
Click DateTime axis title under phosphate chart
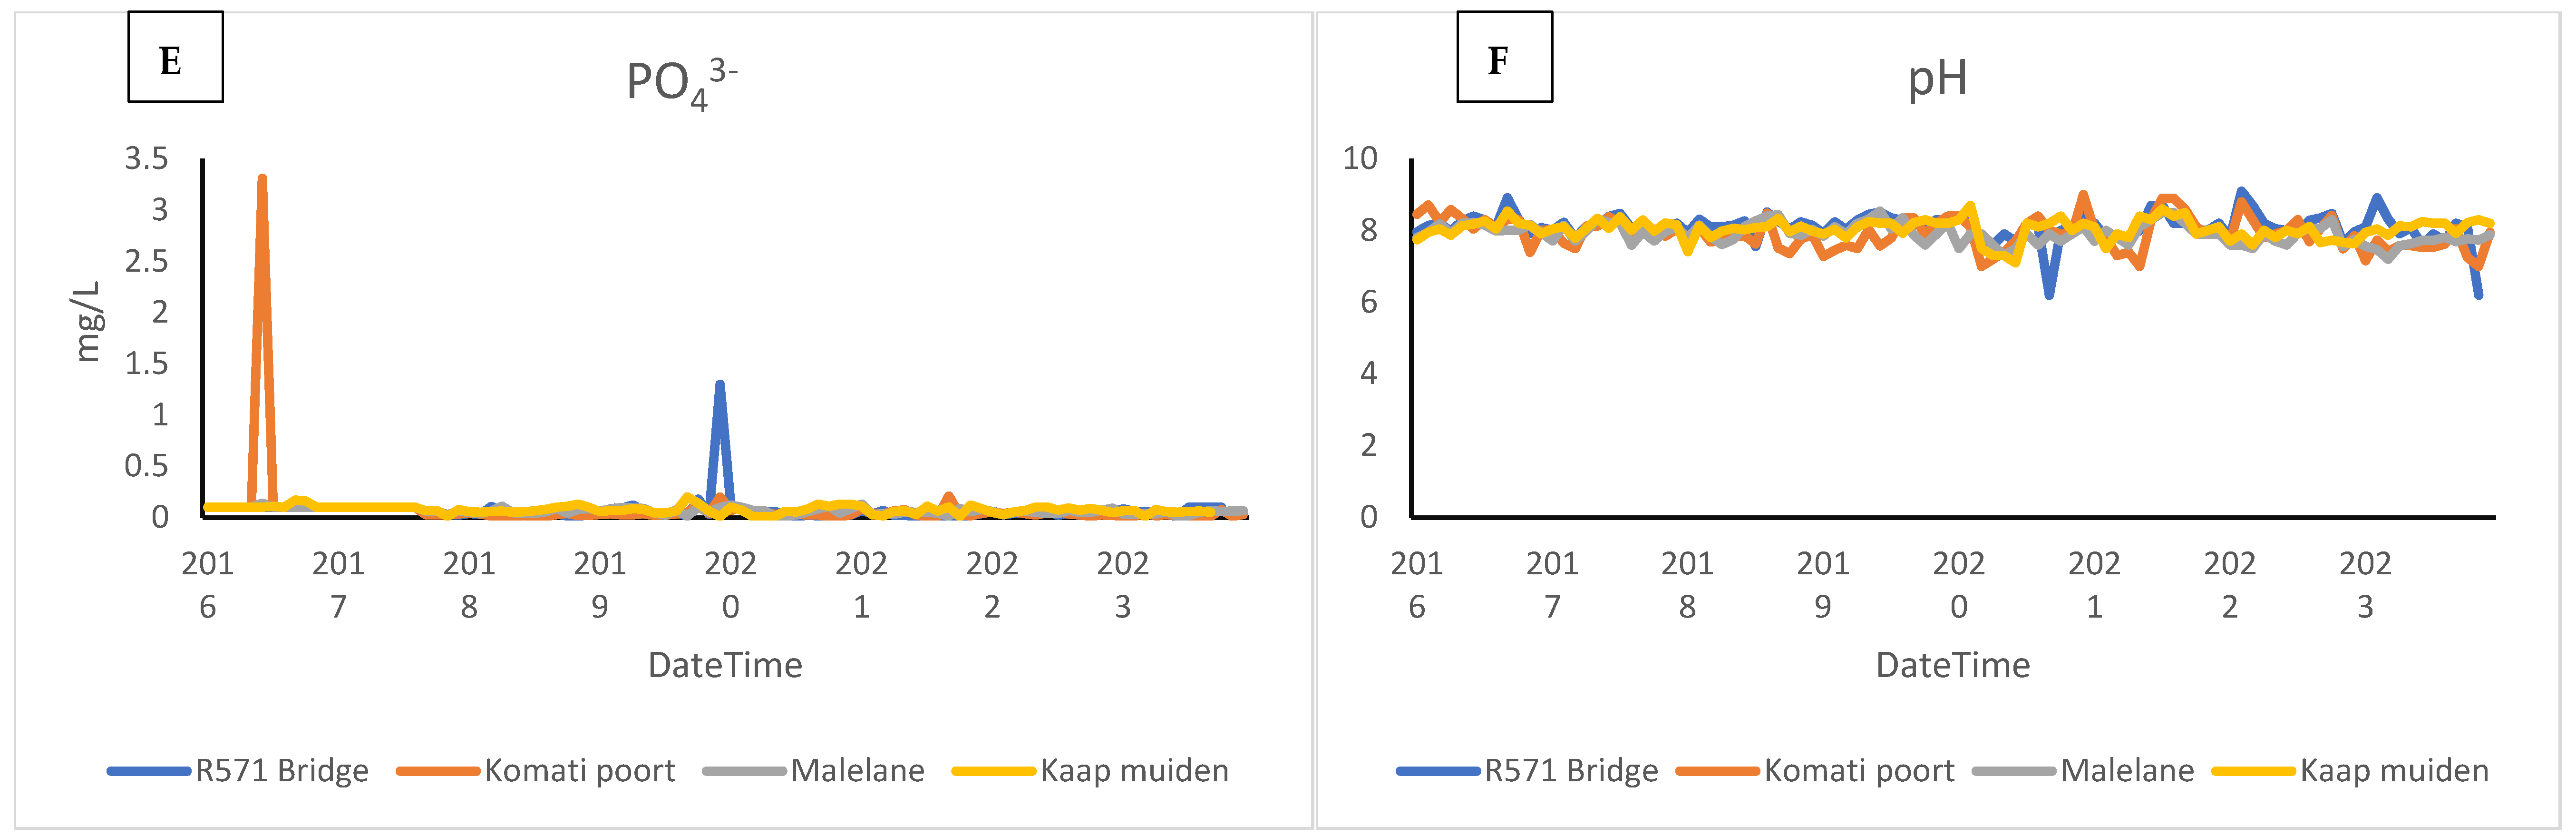tap(725, 665)
